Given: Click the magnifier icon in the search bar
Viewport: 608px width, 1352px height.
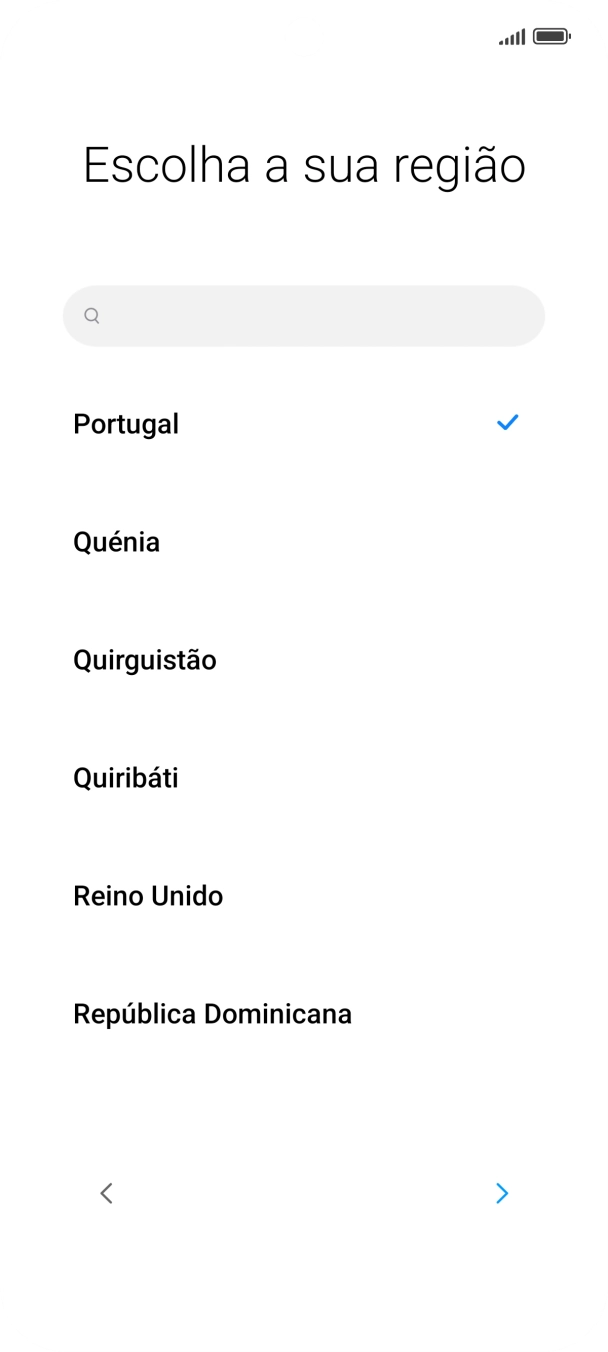Looking at the screenshot, I should tap(91, 315).
